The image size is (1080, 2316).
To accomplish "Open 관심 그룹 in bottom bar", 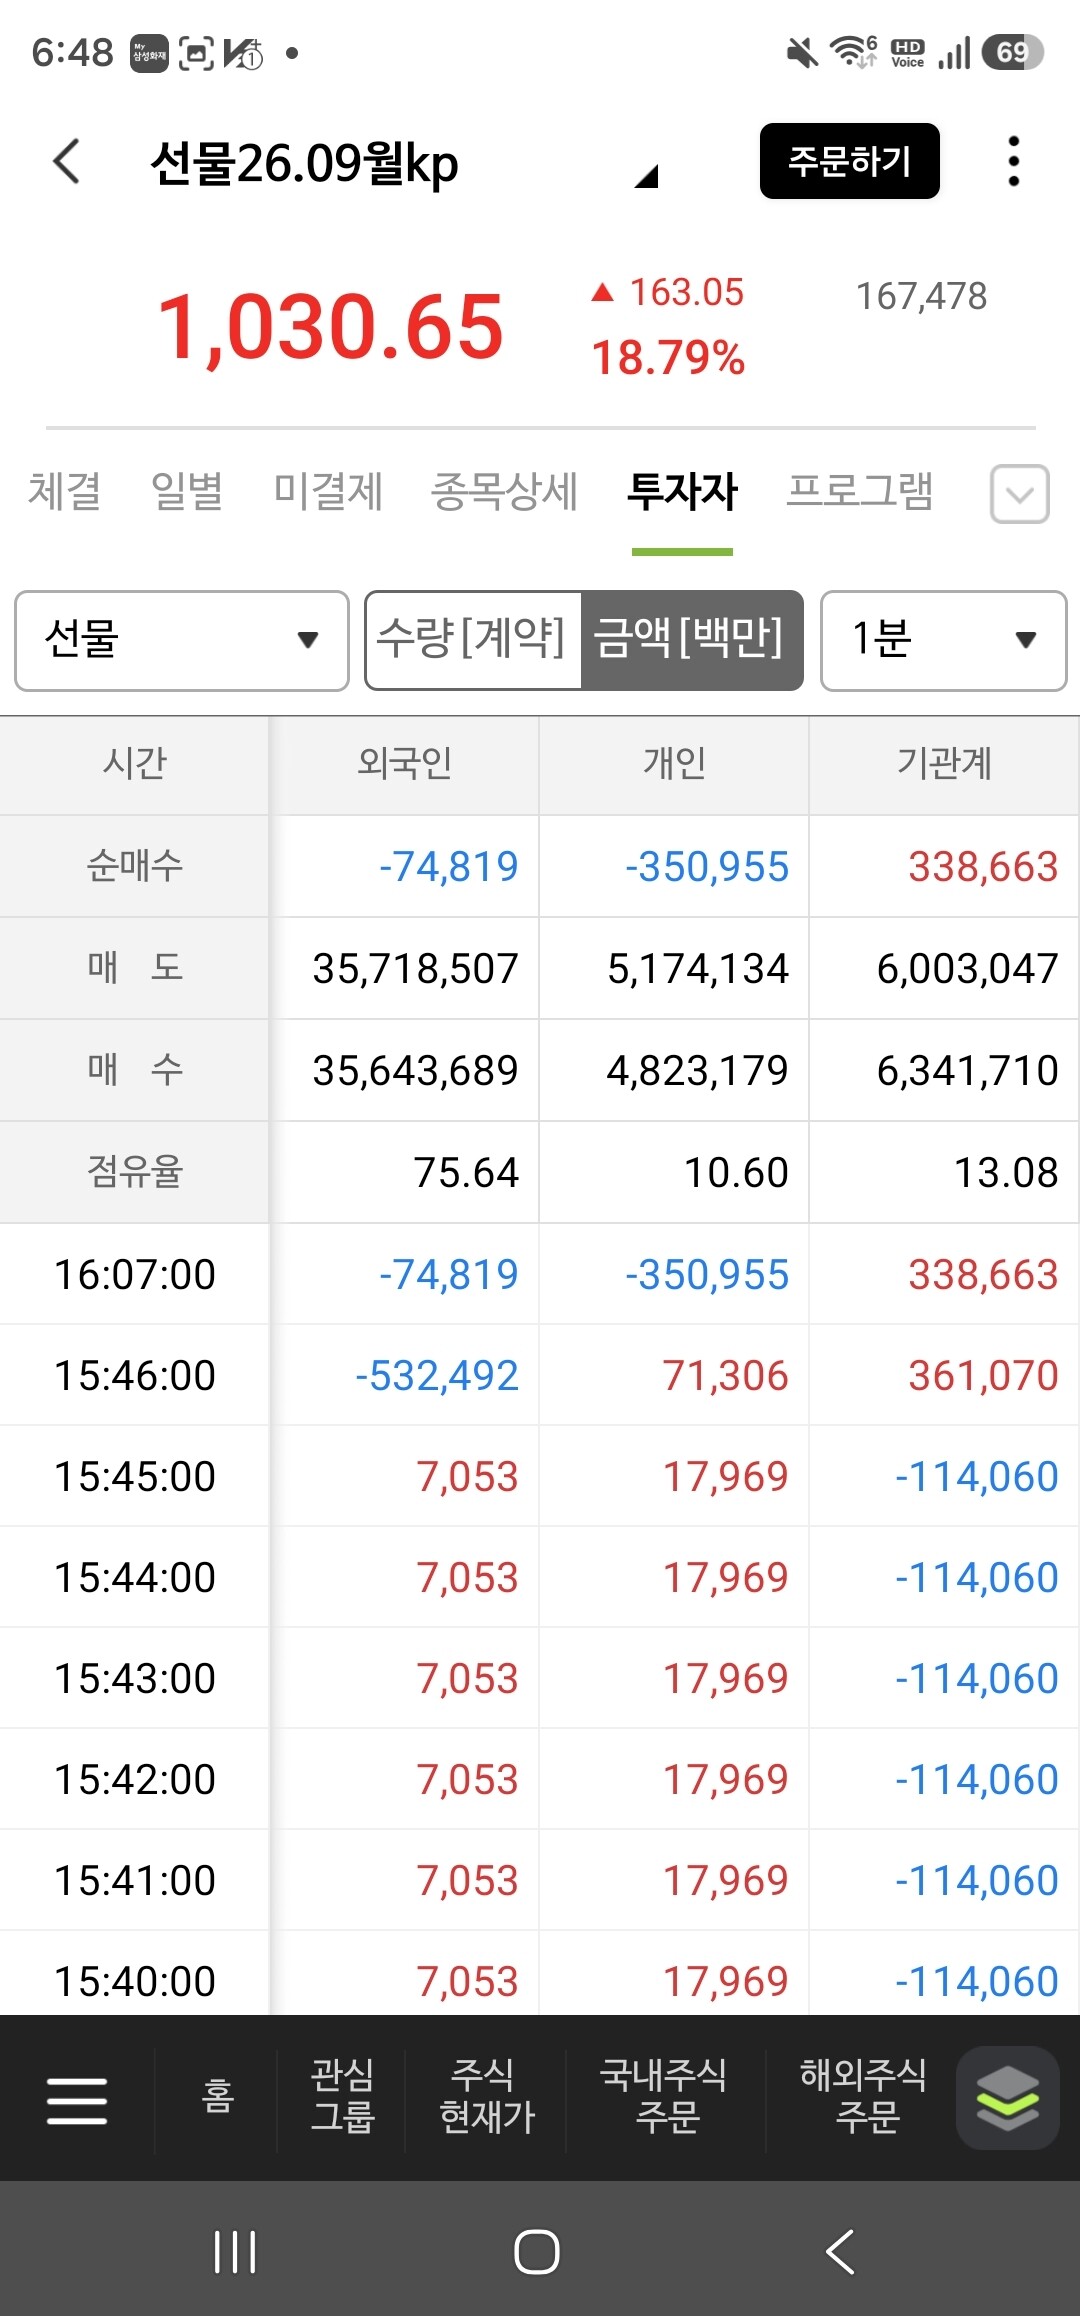I will pos(342,2096).
